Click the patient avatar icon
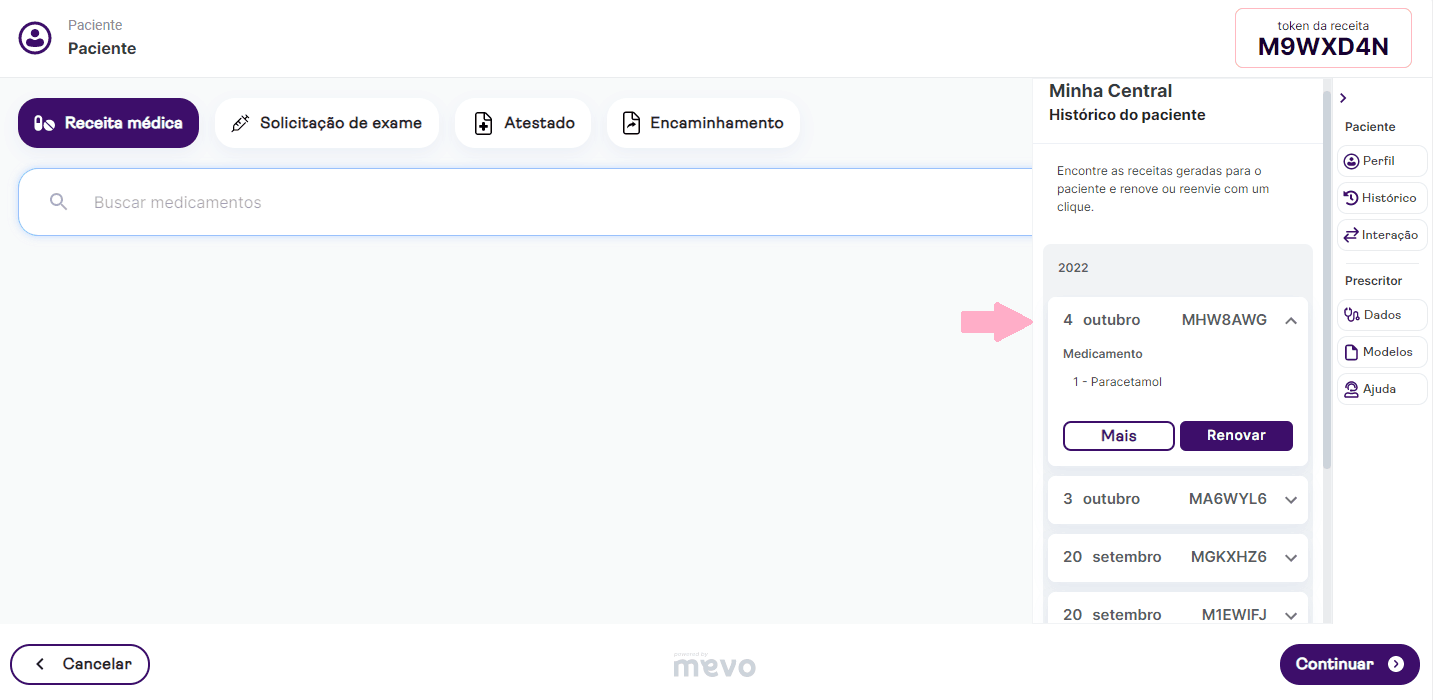The width and height of the screenshot is (1433, 700). pos(36,38)
